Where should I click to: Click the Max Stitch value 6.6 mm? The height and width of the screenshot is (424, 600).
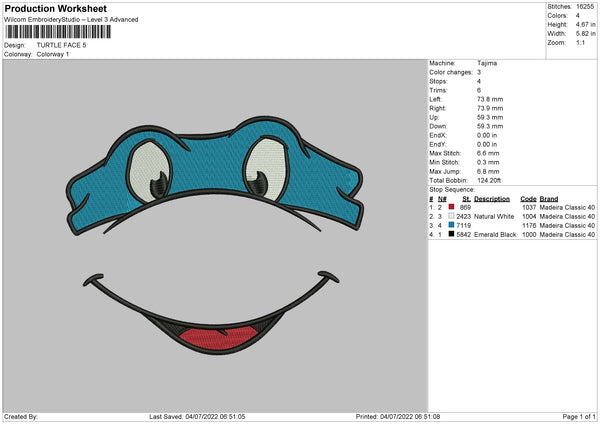488,153
